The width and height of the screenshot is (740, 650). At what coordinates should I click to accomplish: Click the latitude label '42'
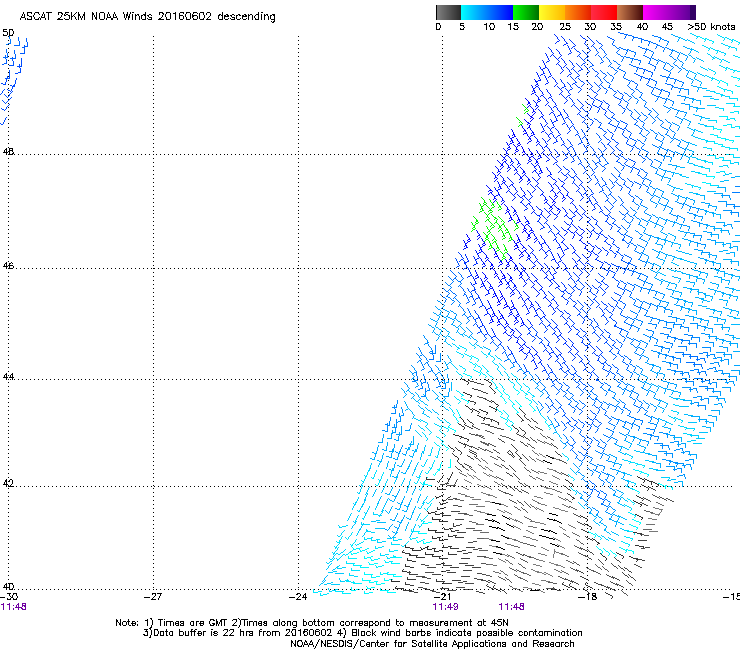(x=8, y=483)
